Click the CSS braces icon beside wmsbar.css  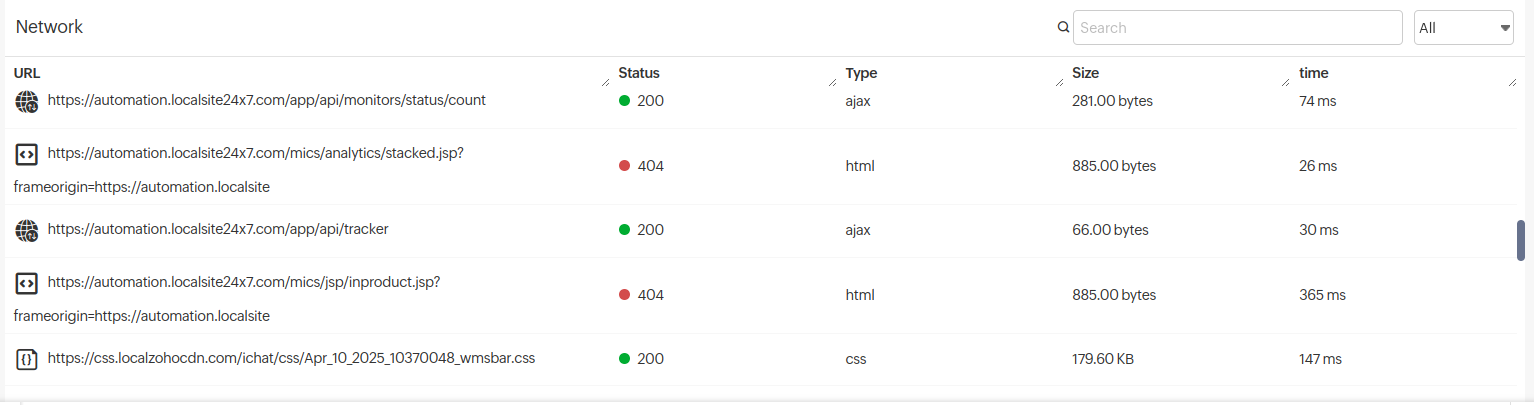(27, 359)
